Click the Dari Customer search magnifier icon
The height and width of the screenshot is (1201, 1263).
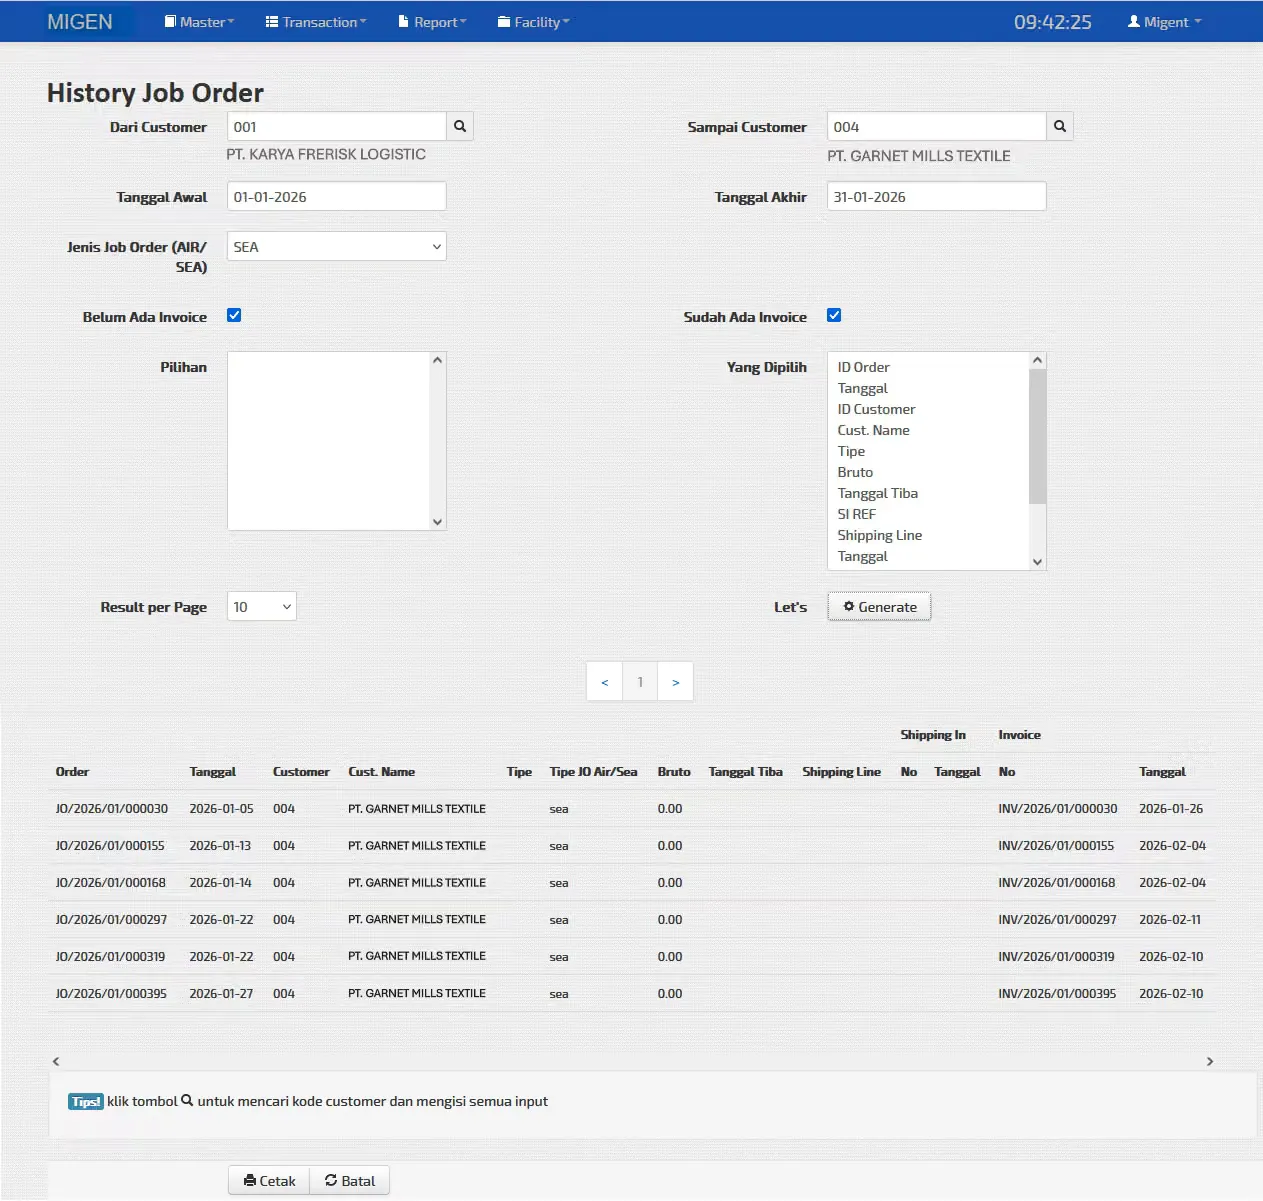click(460, 126)
